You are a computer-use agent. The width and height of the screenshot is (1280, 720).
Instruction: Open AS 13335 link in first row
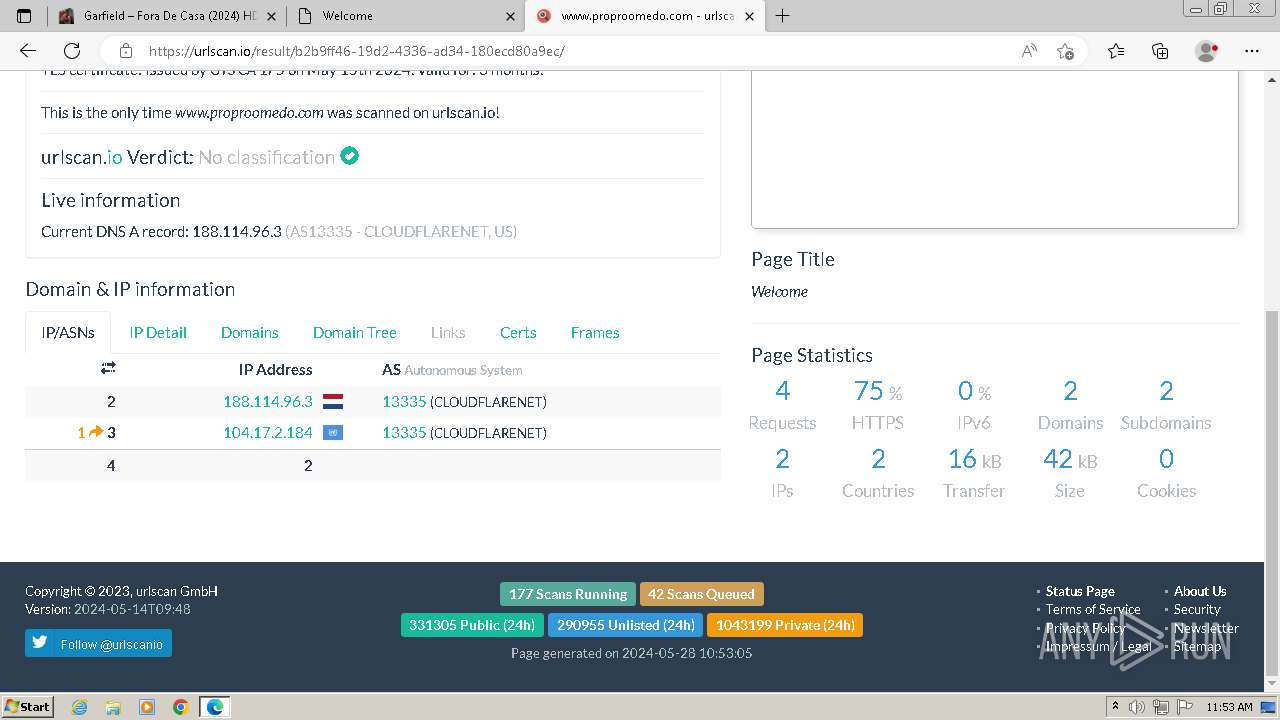click(404, 402)
